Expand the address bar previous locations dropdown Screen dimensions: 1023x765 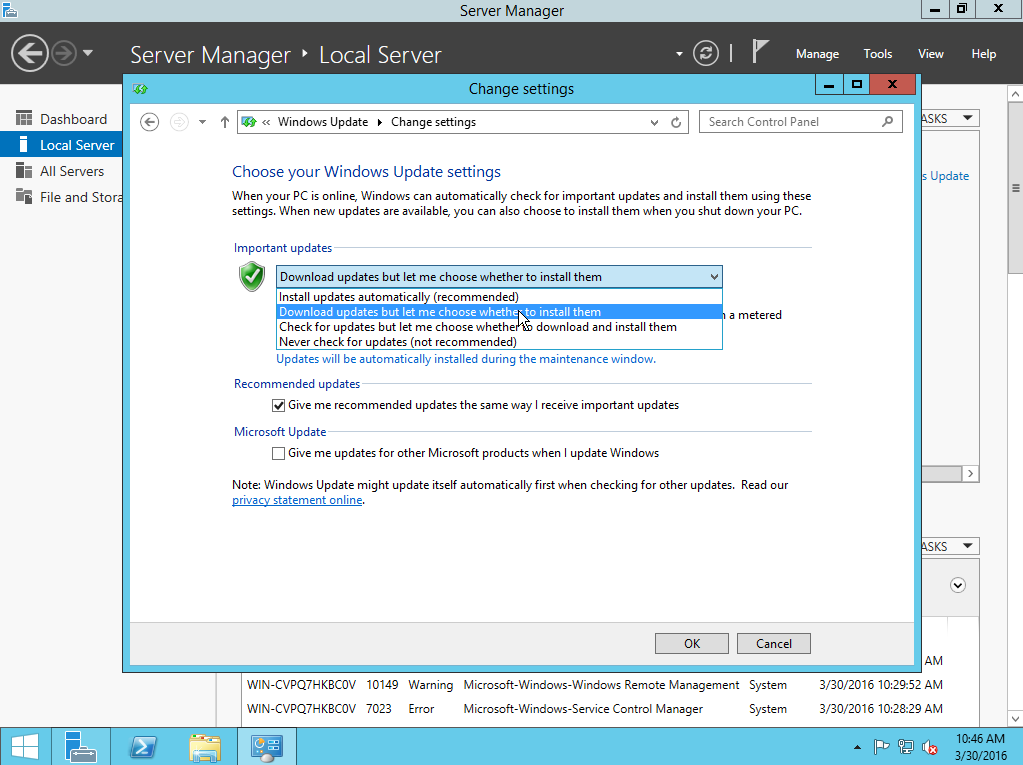[654, 123]
